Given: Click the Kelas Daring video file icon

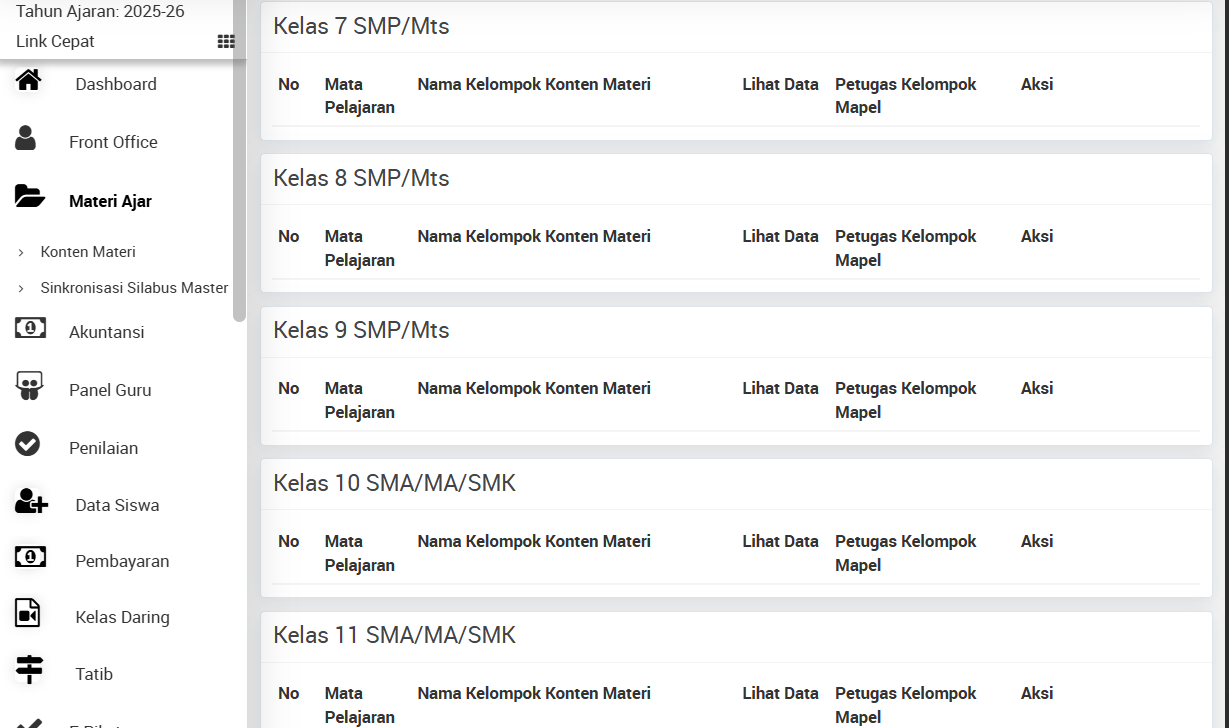Looking at the screenshot, I should tap(27, 613).
